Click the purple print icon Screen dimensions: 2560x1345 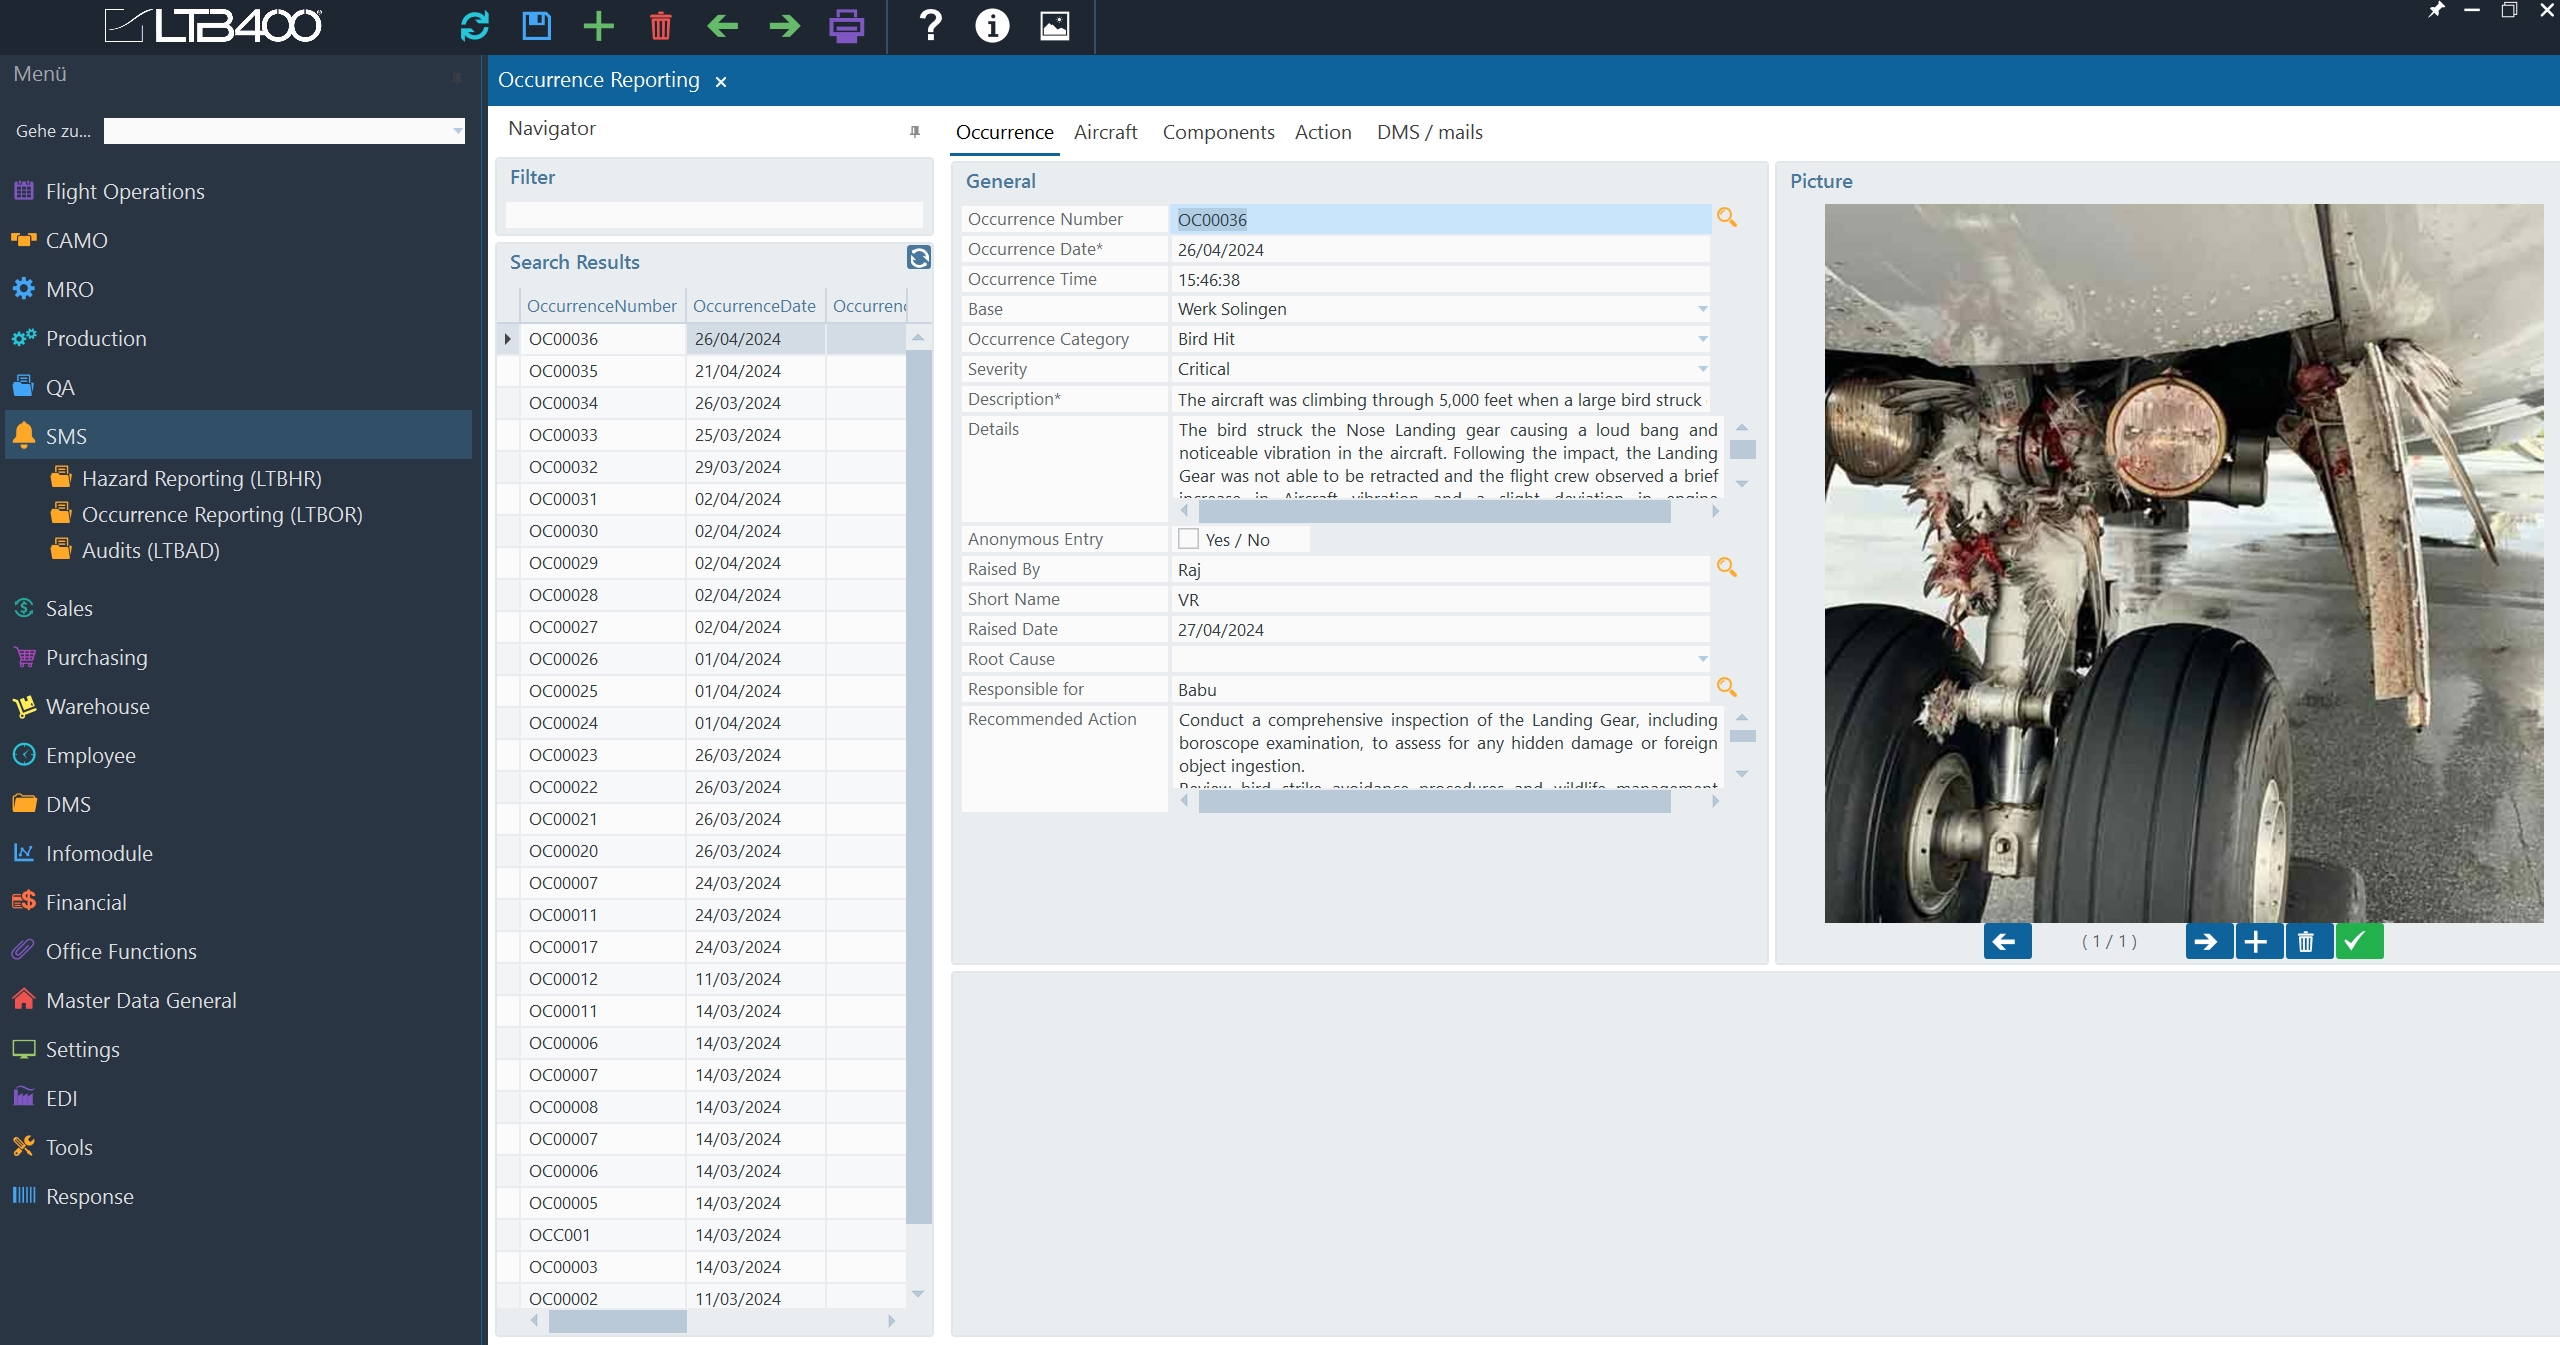(846, 26)
